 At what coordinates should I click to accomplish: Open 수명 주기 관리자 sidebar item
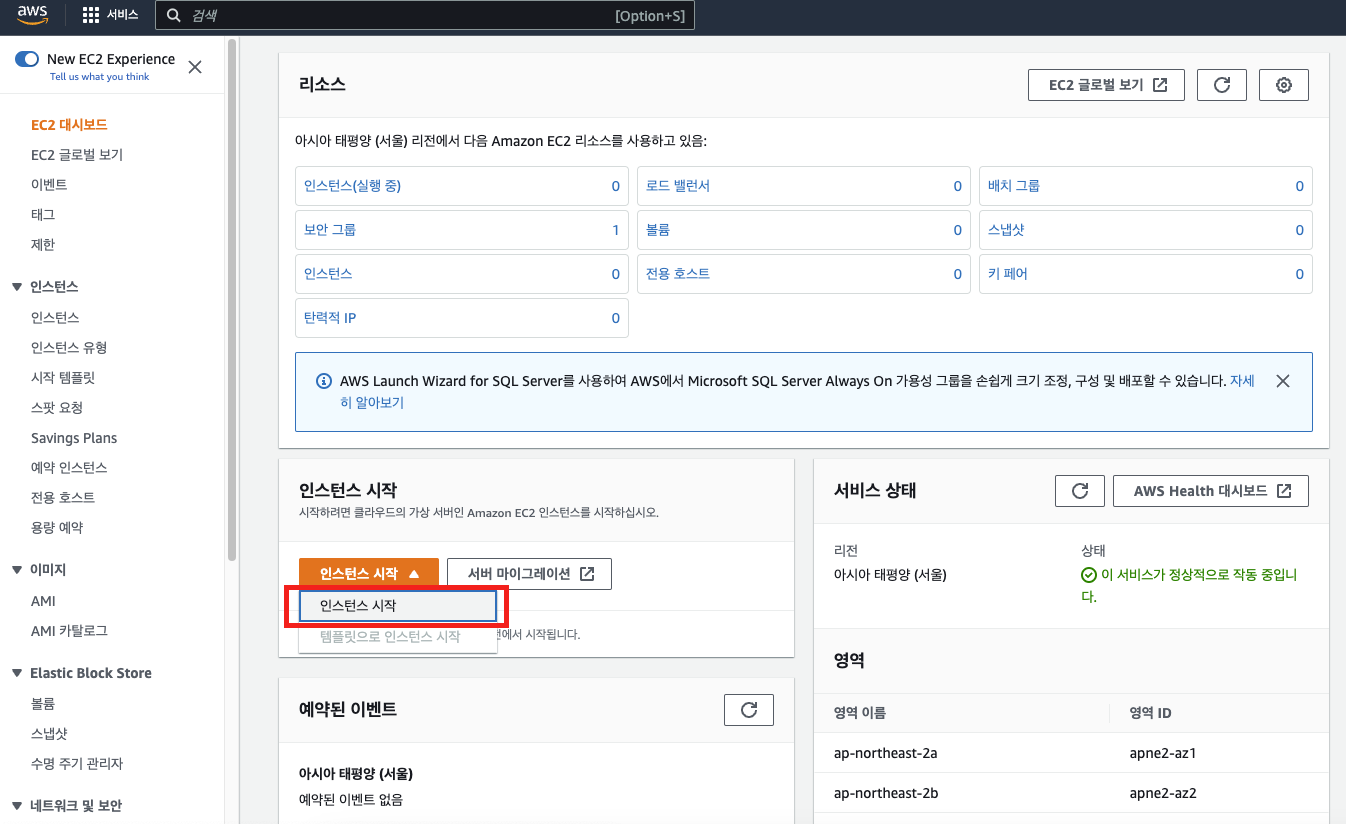pyautogui.click(x=77, y=764)
